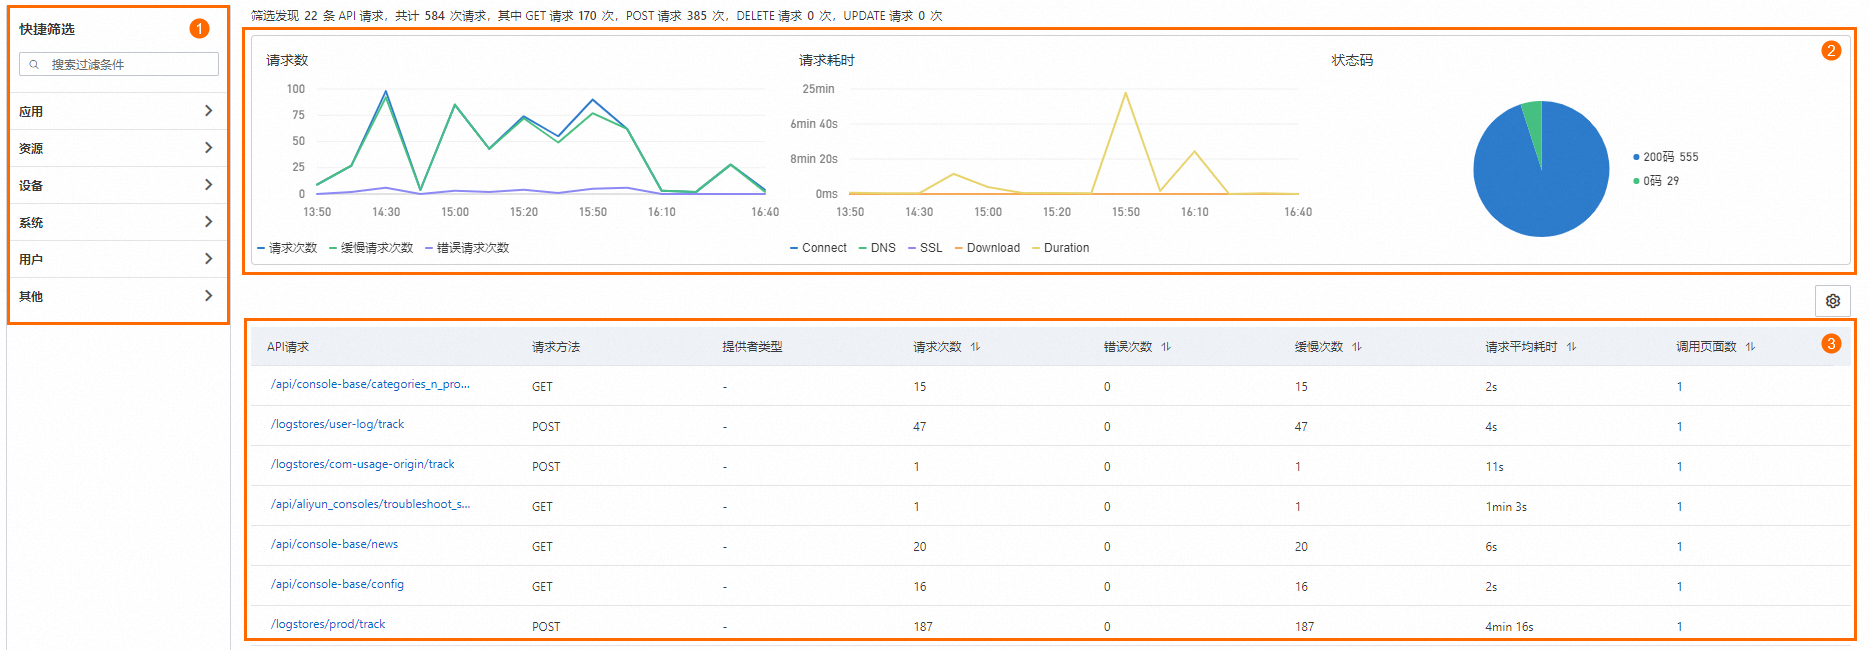The height and width of the screenshot is (650, 1869).
Task: Click the 1min 3s average duration cell
Action: [x=1506, y=507]
